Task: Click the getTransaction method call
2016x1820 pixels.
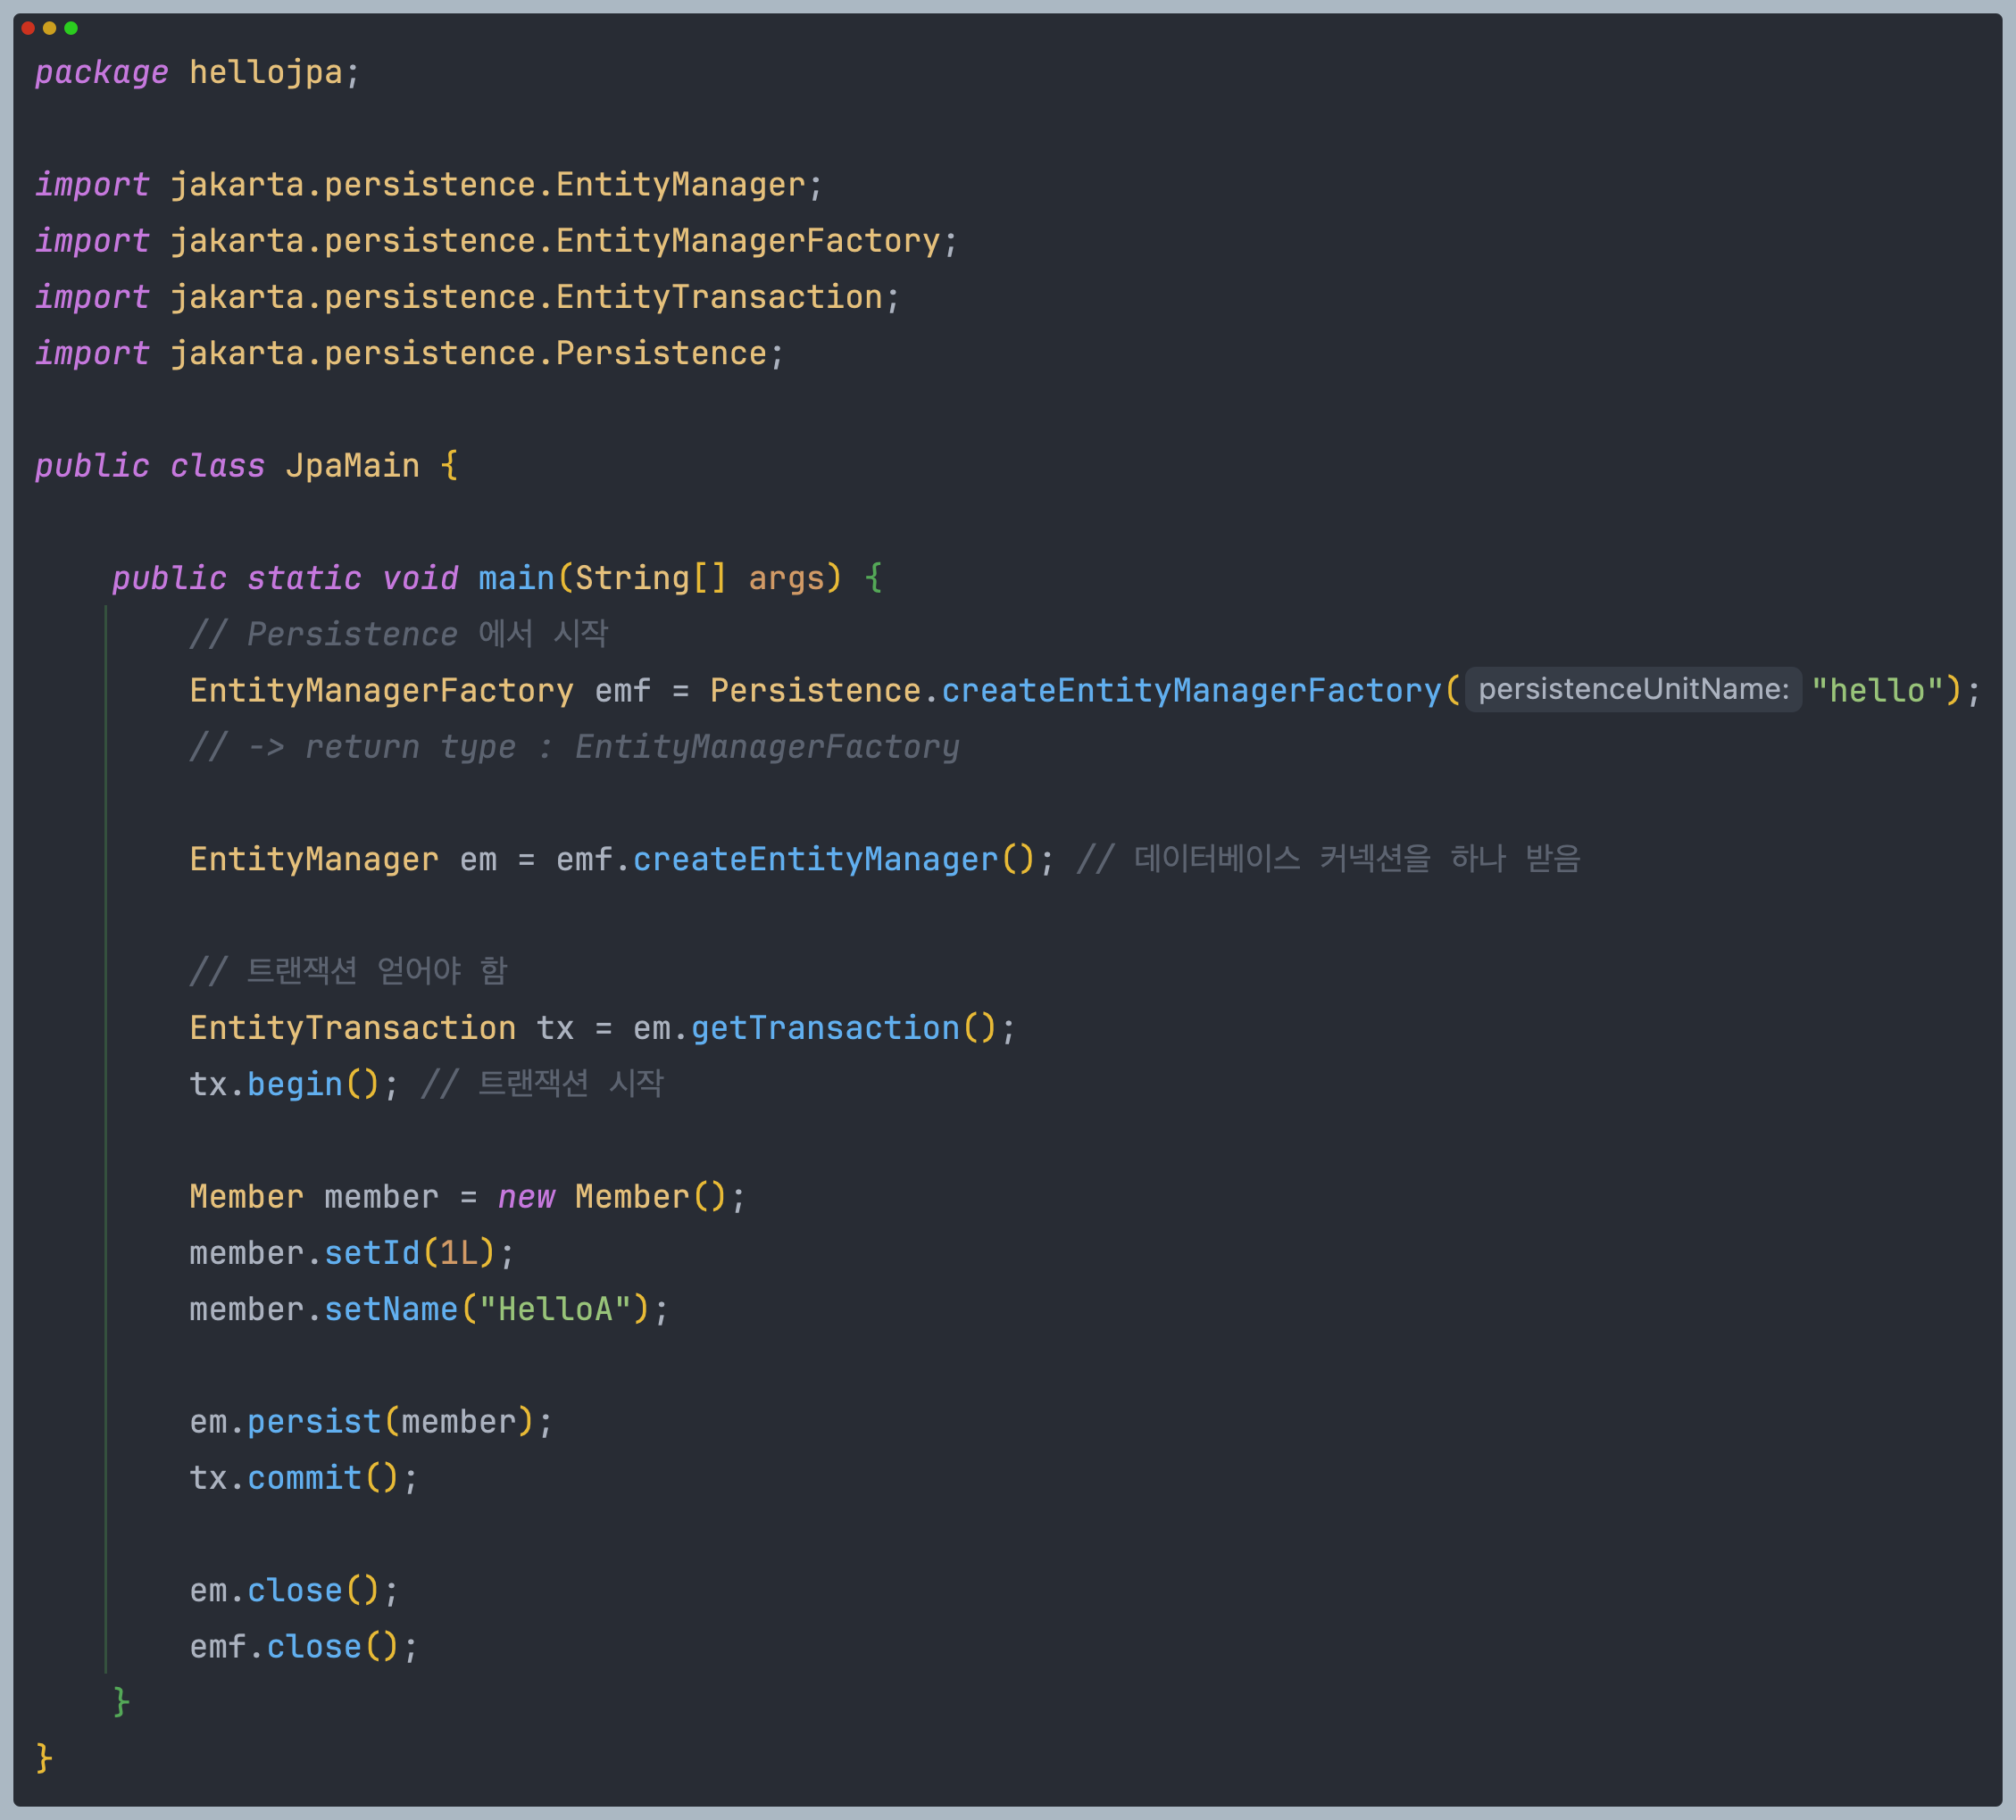Action: (824, 1028)
